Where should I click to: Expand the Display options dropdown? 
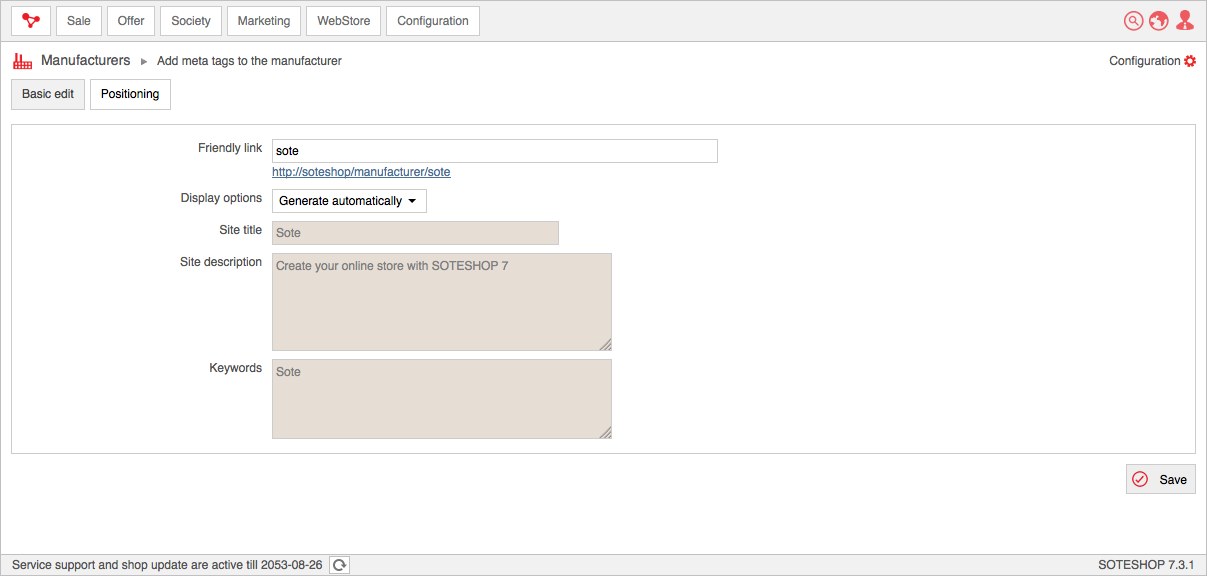coord(349,201)
